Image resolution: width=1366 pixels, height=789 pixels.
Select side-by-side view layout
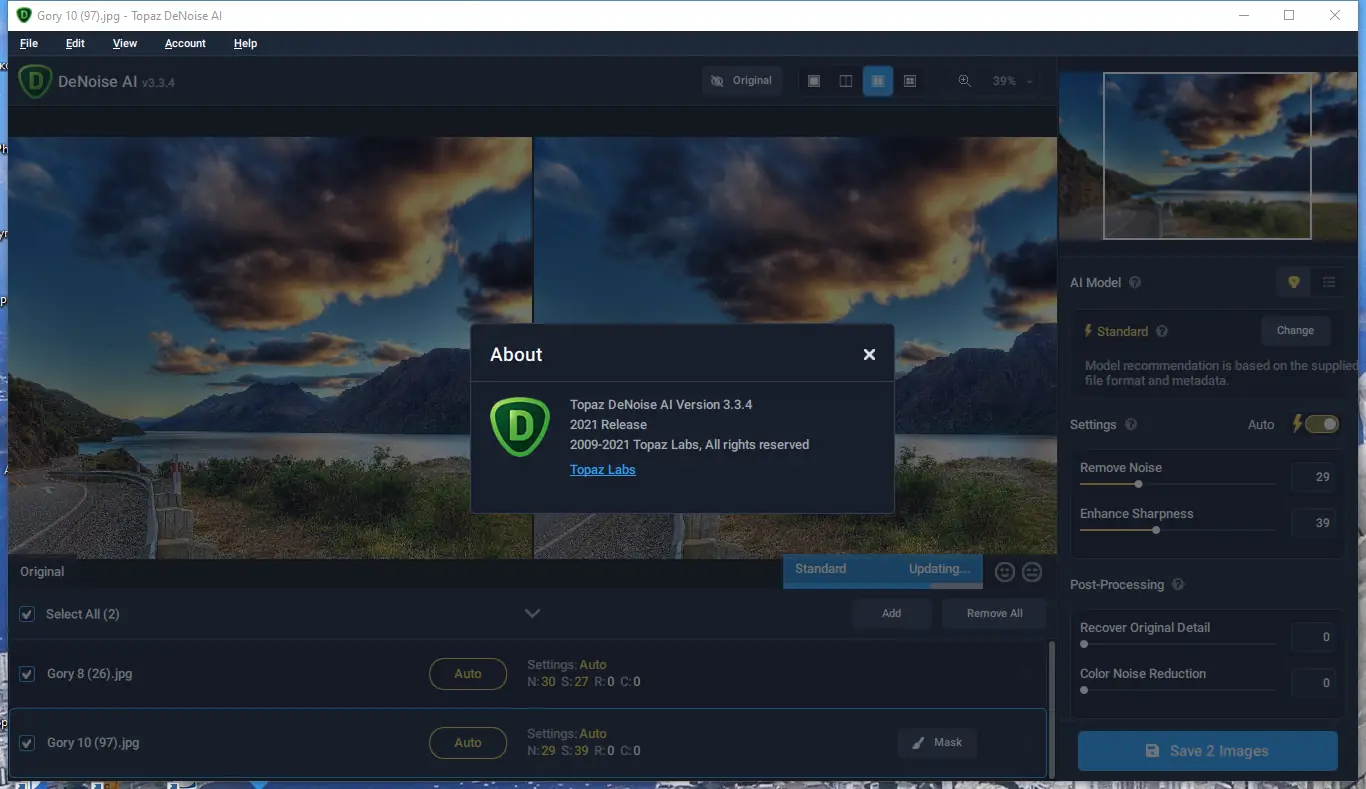click(x=878, y=81)
